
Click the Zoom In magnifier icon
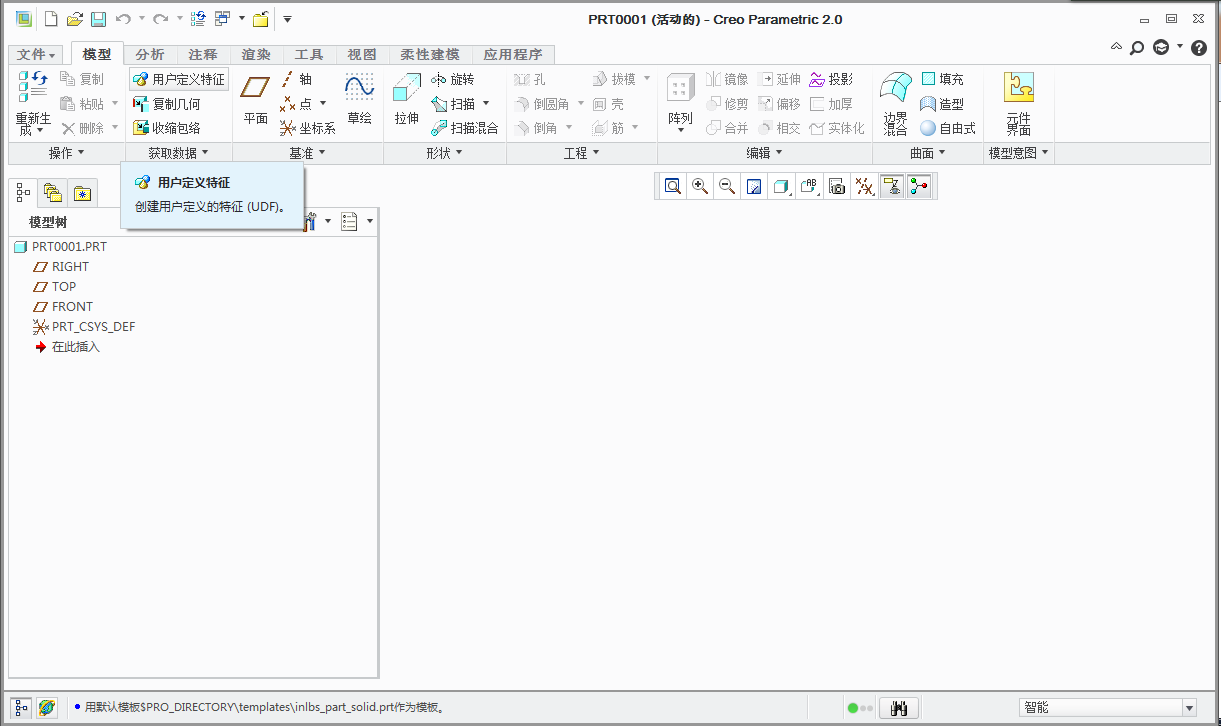(x=700, y=186)
